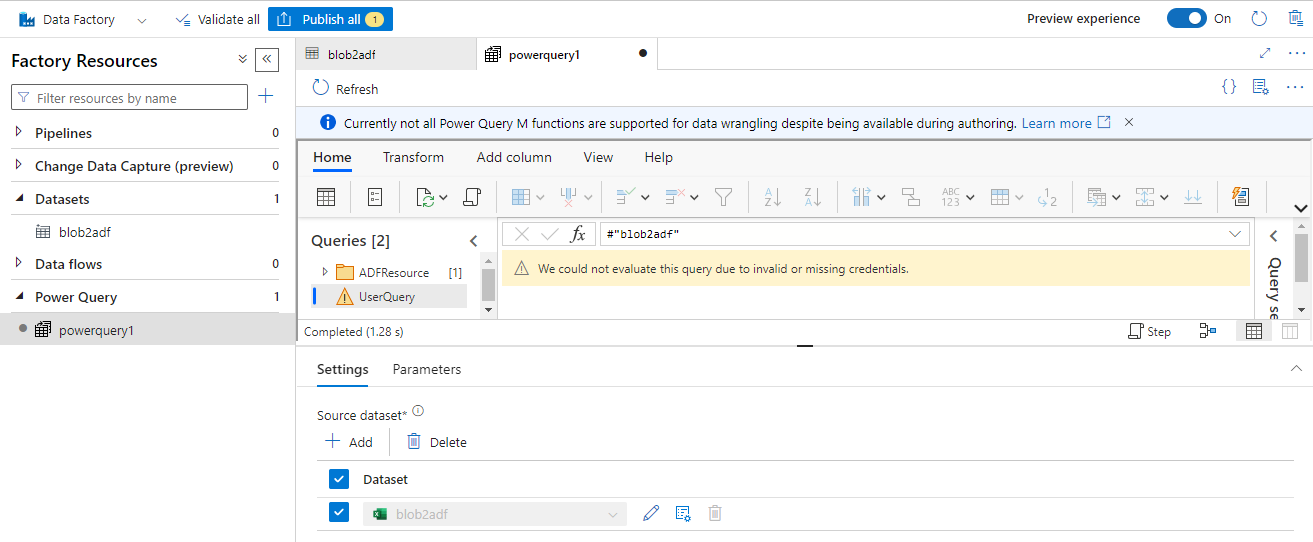Click the refresh icon in top right header

[x=1260, y=19]
